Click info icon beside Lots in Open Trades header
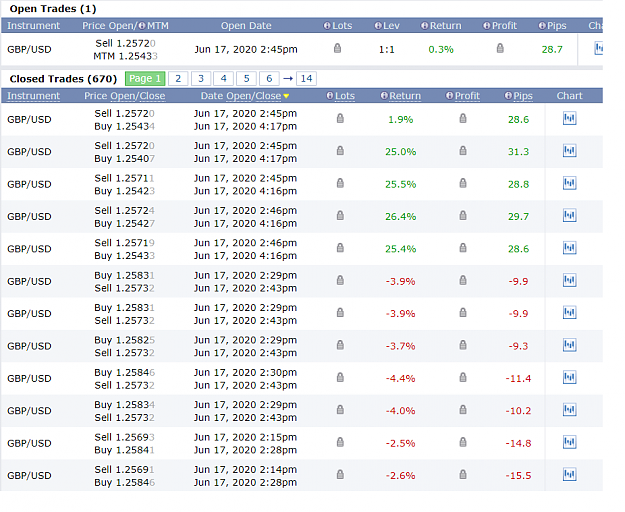 click(x=327, y=26)
